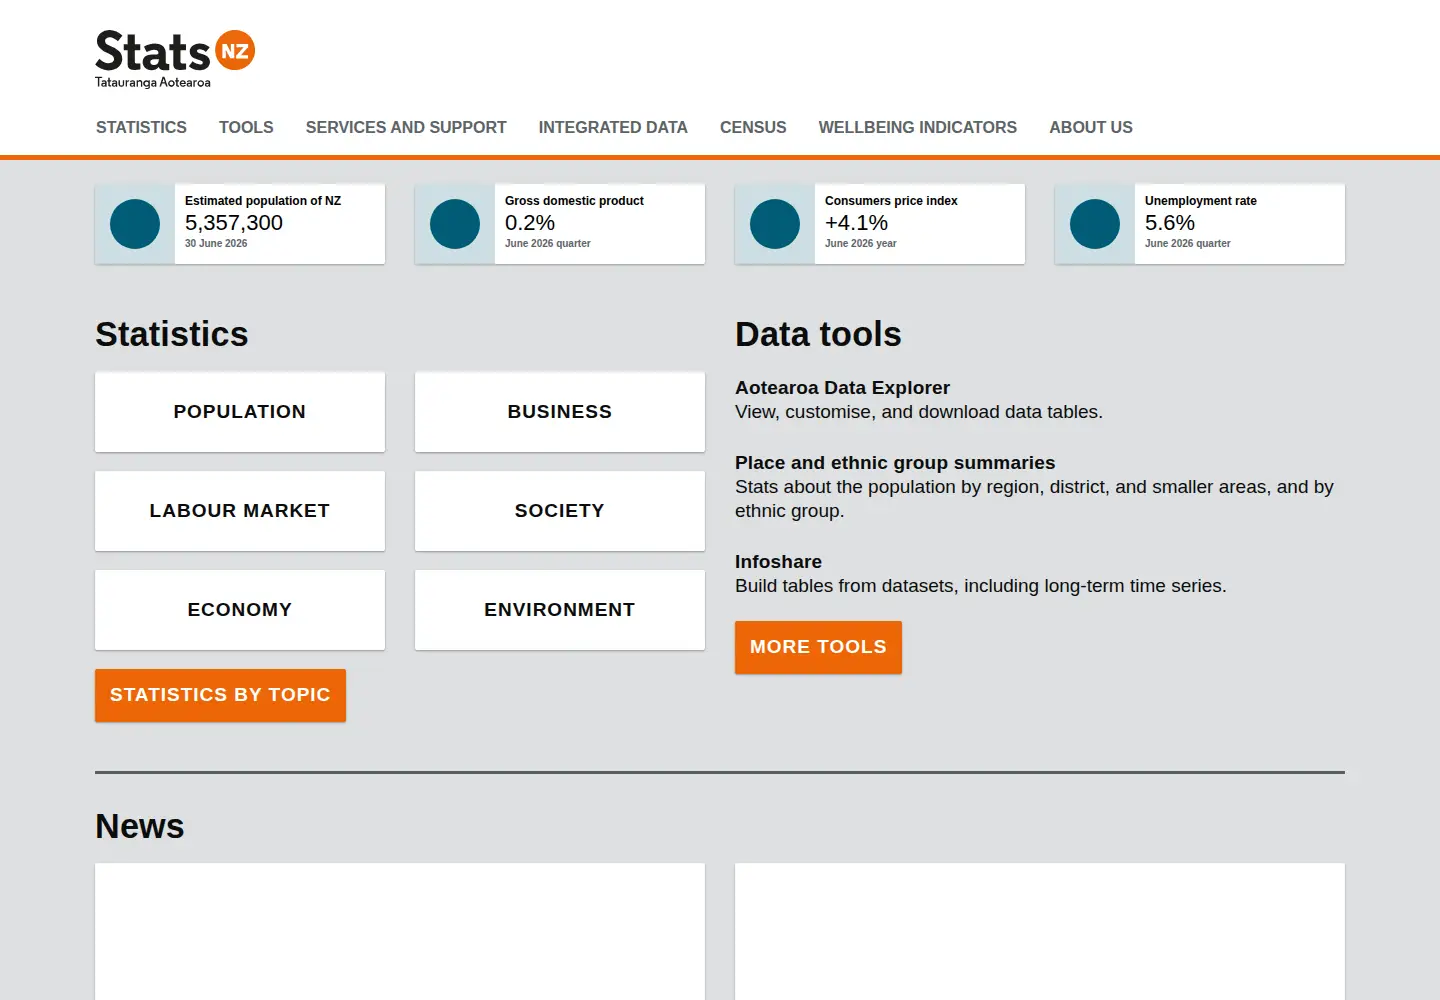Open the INTEGRATED DATA menu
Viewport: 1440px width, 1000px height.
613,127
